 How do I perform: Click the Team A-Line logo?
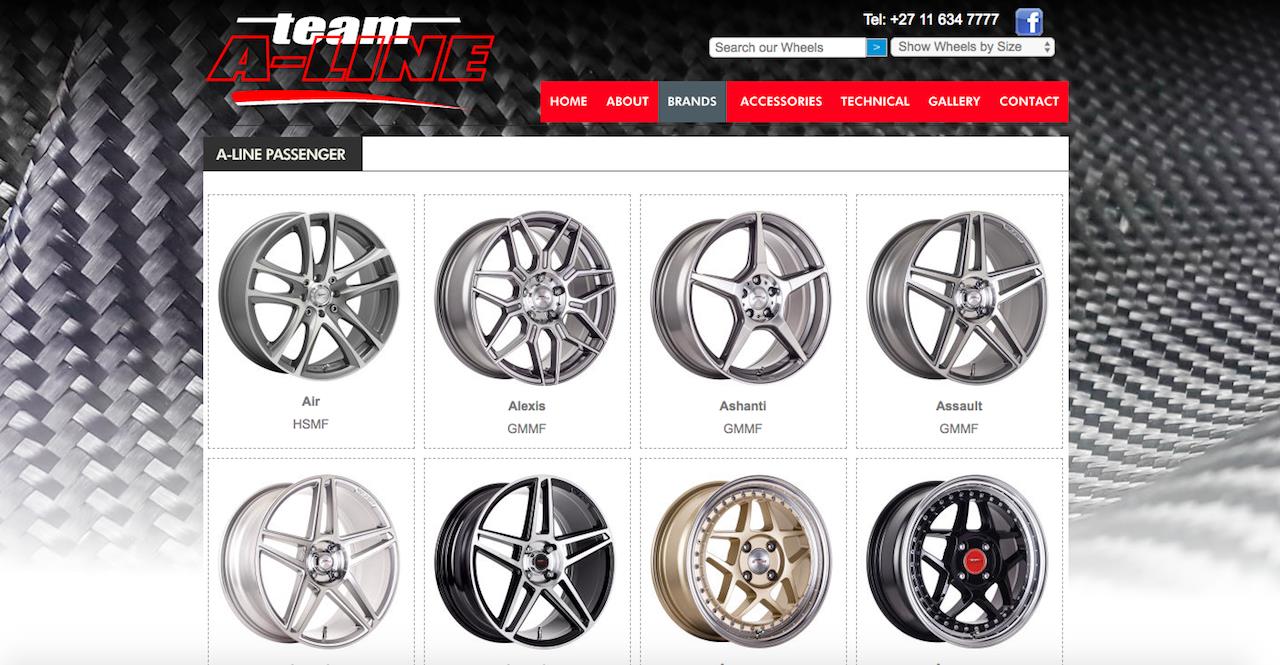coord(352,60)
